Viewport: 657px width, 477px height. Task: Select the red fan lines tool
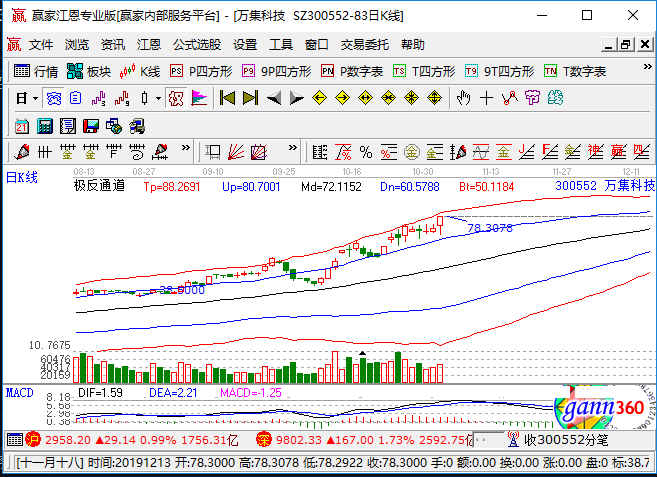coord(236,152)
